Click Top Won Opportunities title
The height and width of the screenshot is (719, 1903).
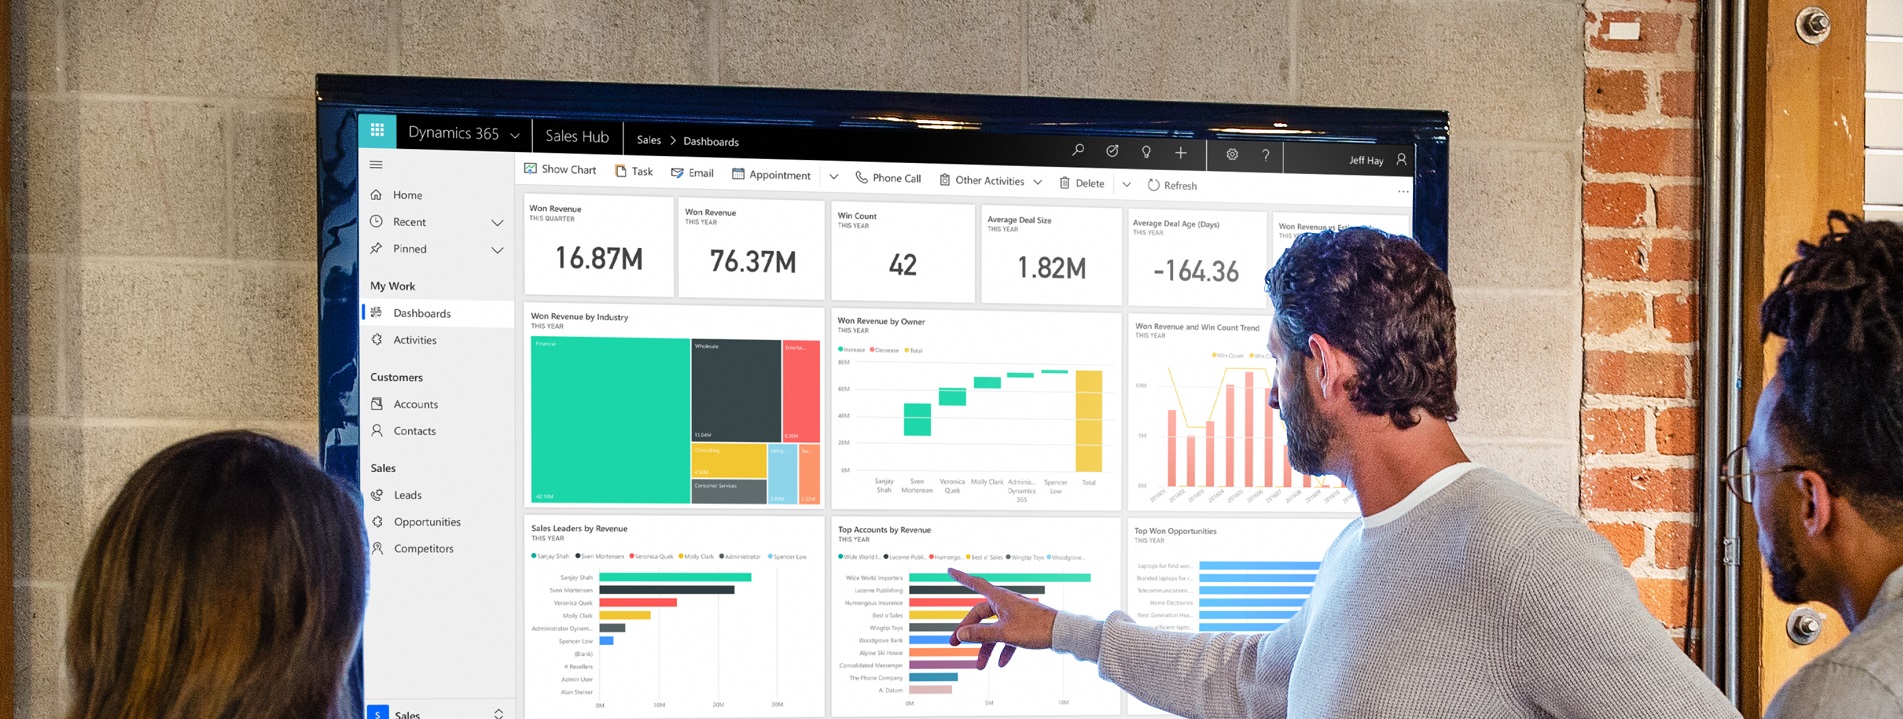coord(1175,531)
